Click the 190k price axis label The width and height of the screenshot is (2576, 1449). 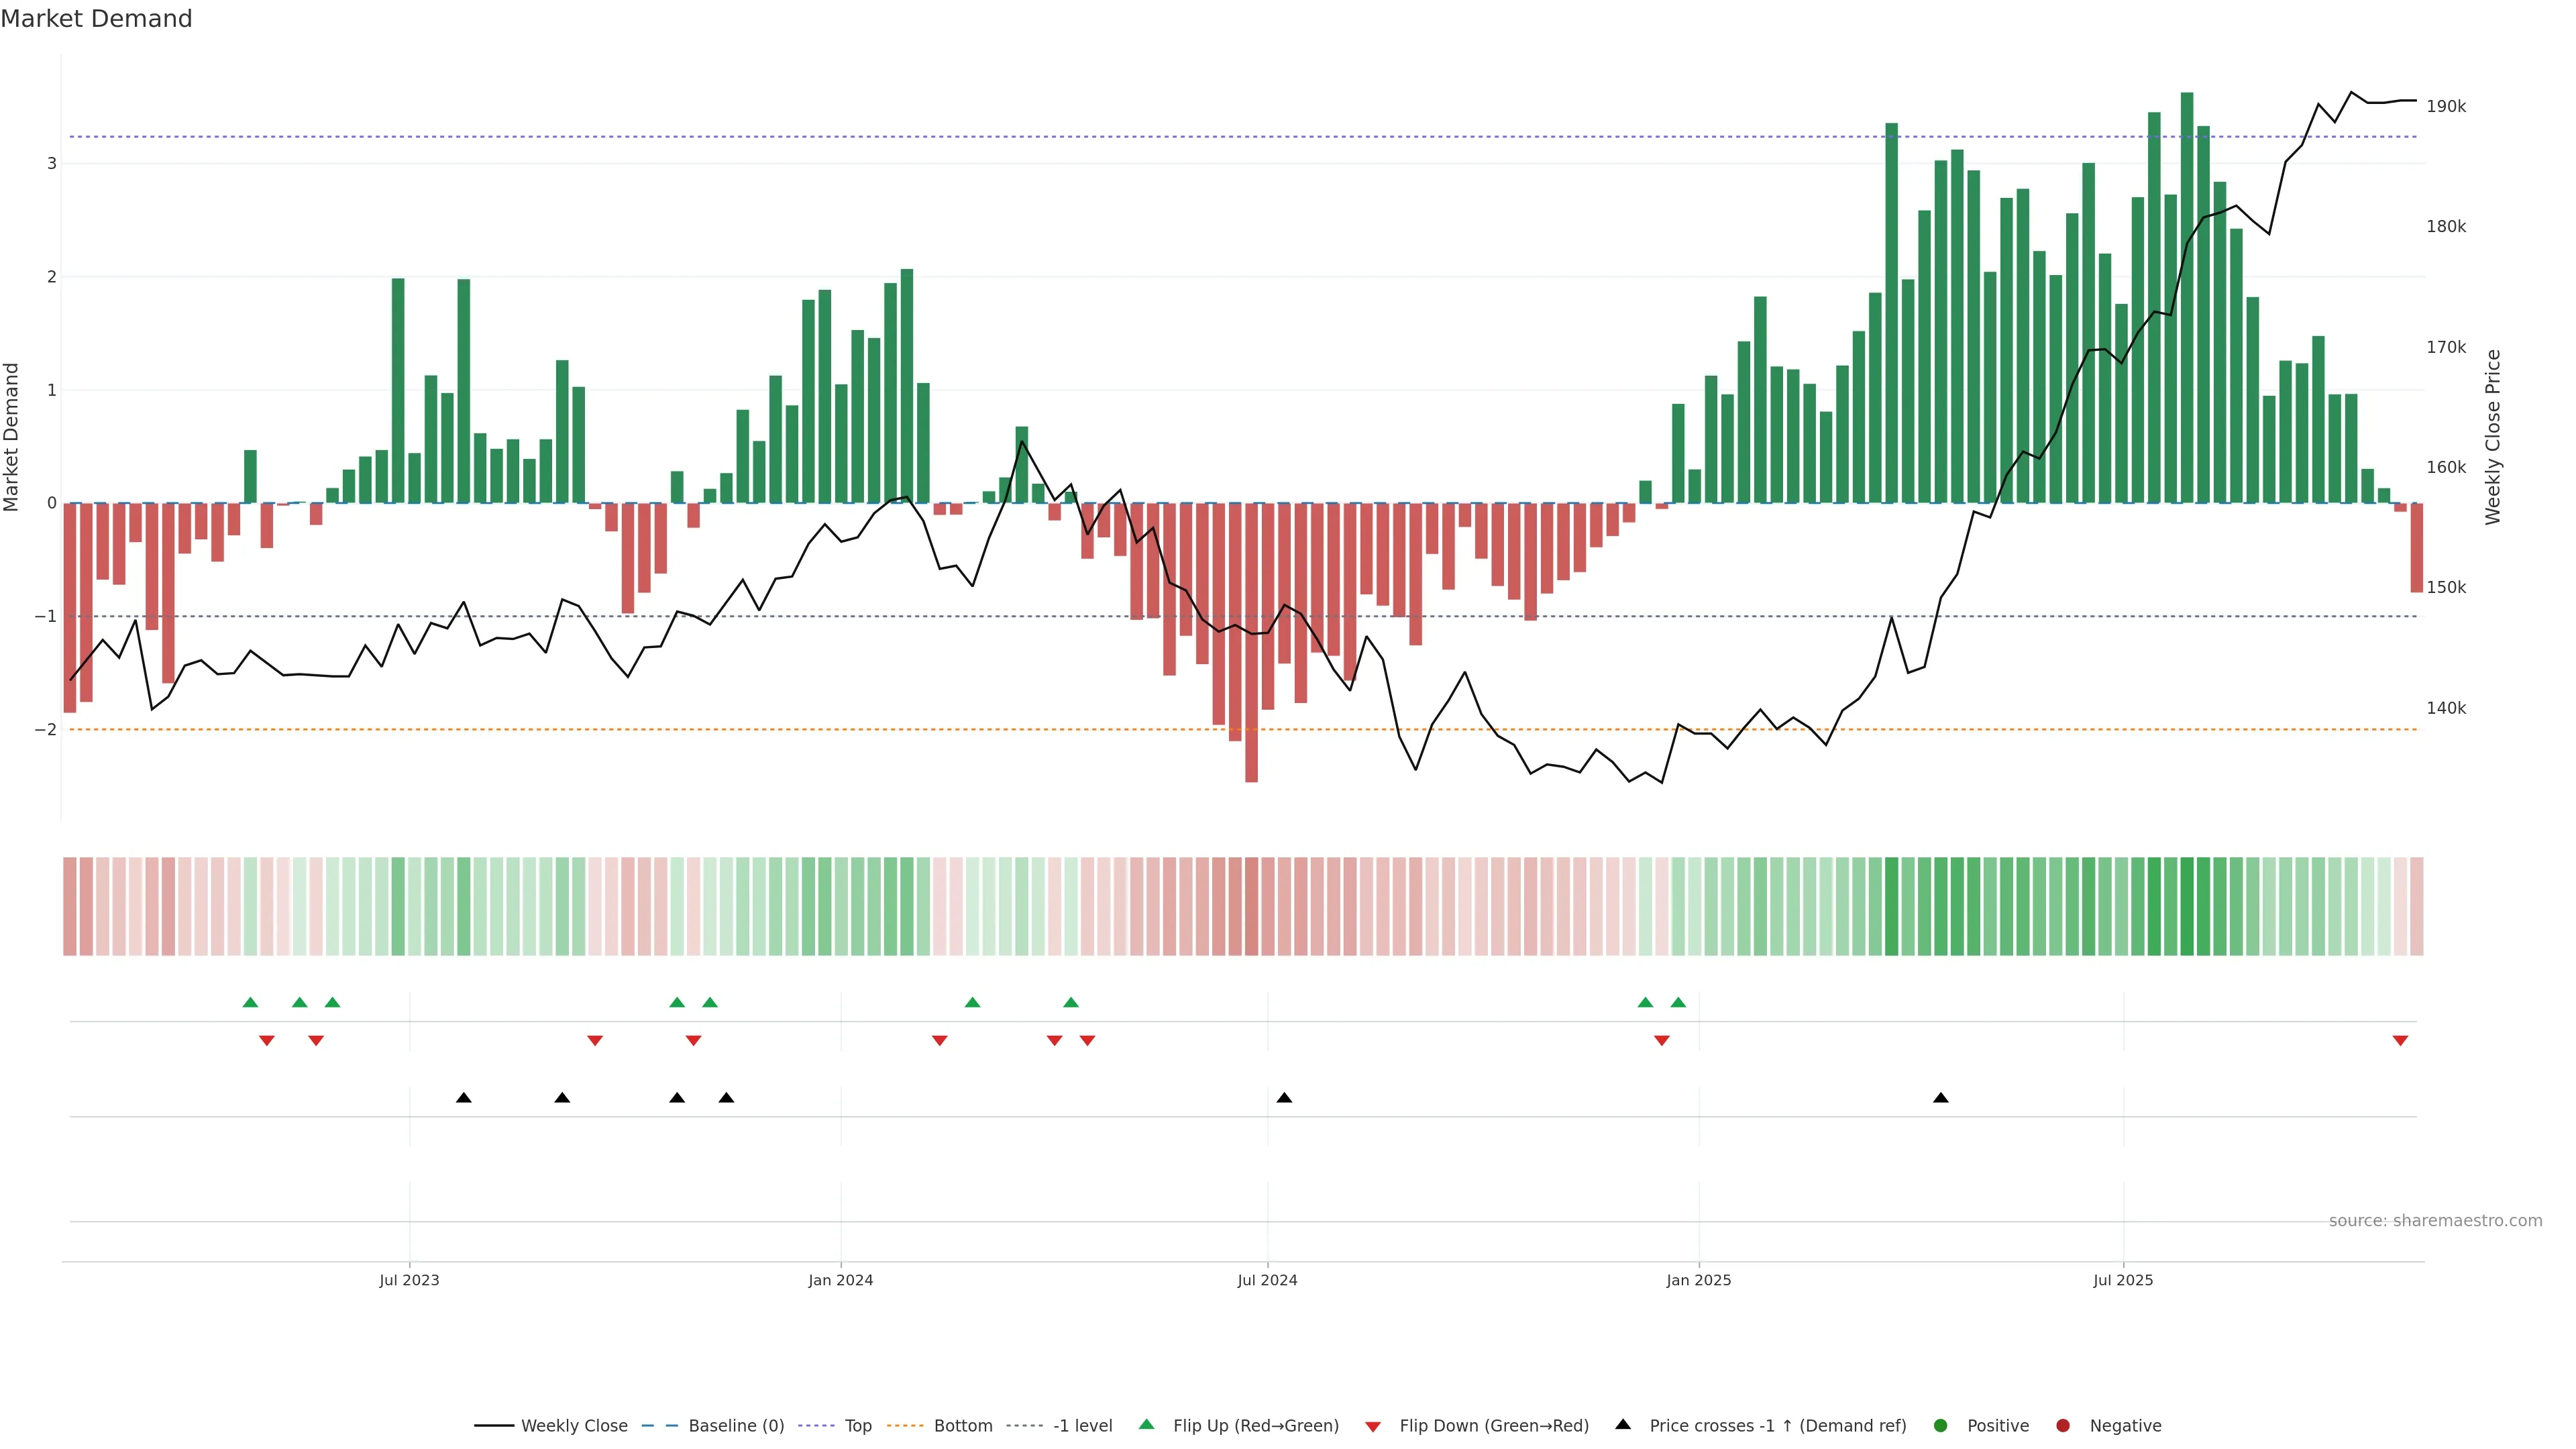click(2446, 106)
